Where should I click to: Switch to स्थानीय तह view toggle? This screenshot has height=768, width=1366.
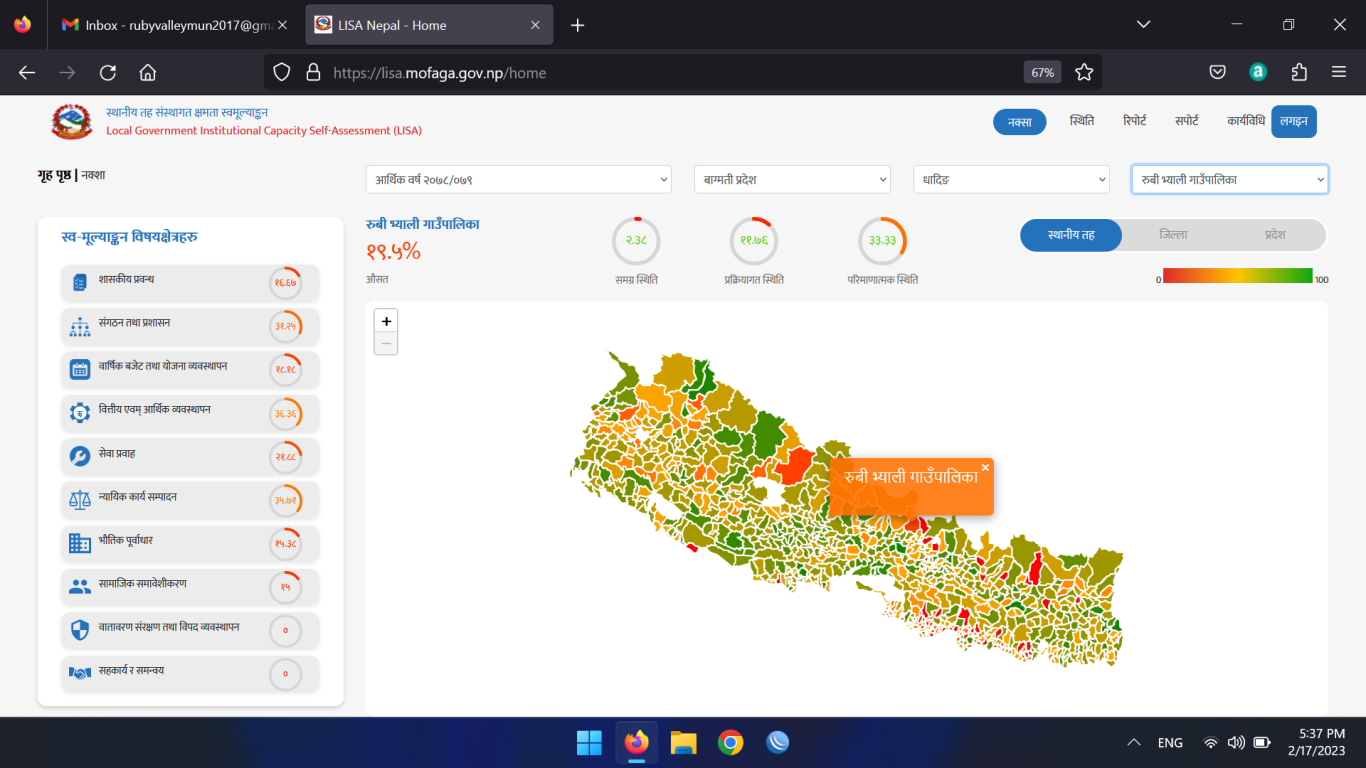[1071, 235]
